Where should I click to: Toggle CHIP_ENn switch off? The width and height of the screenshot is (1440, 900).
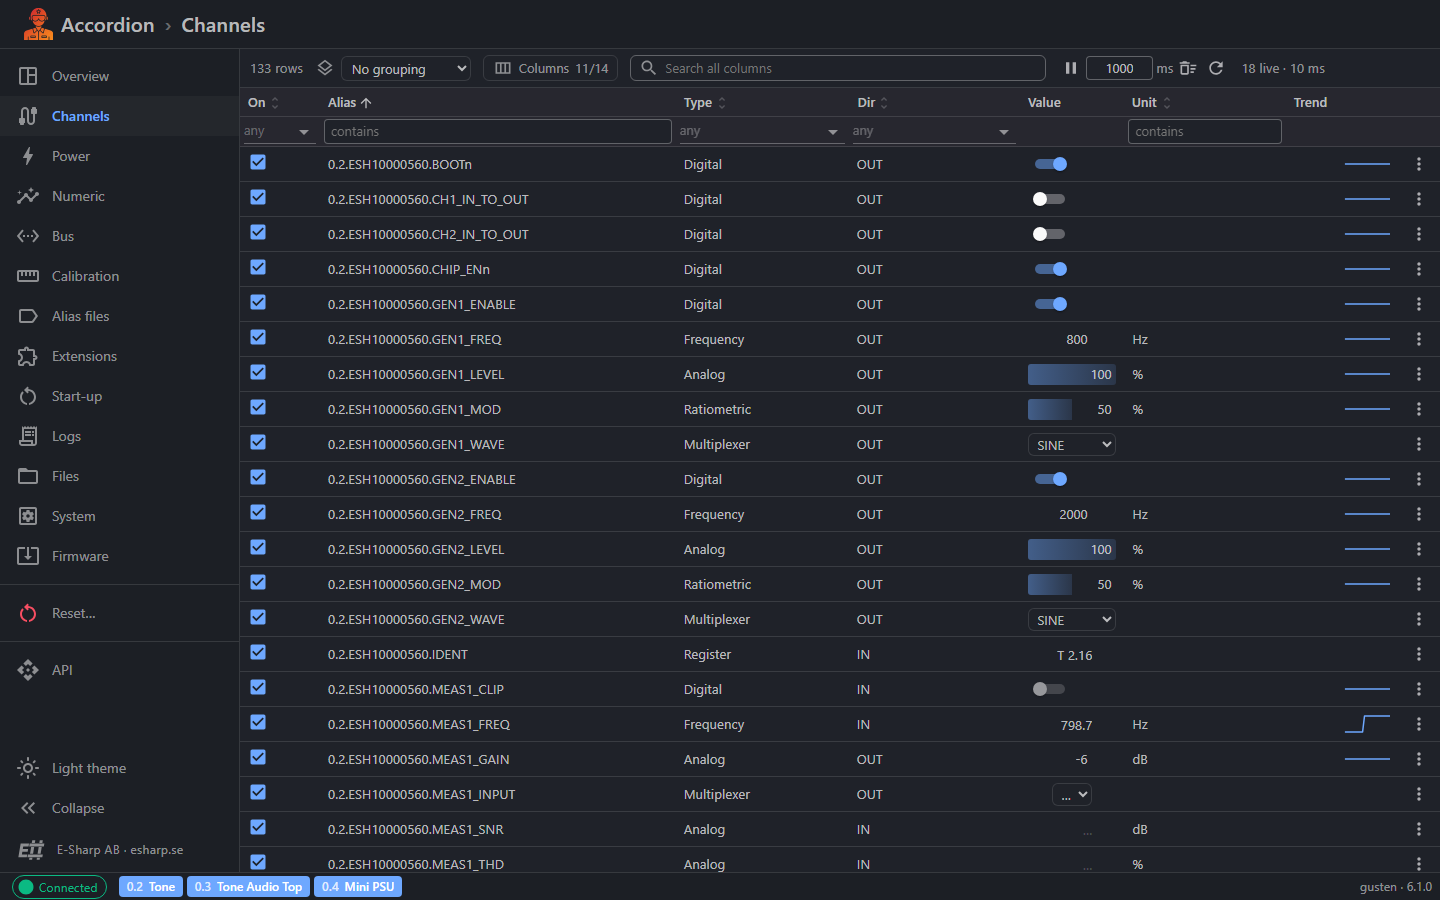[x=1051, y=269]
